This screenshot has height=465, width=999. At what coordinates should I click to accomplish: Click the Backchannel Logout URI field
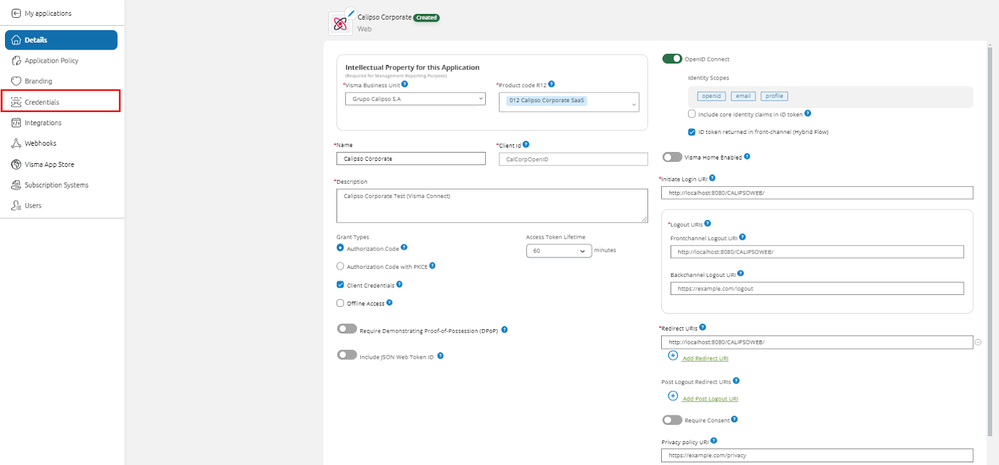817,288
